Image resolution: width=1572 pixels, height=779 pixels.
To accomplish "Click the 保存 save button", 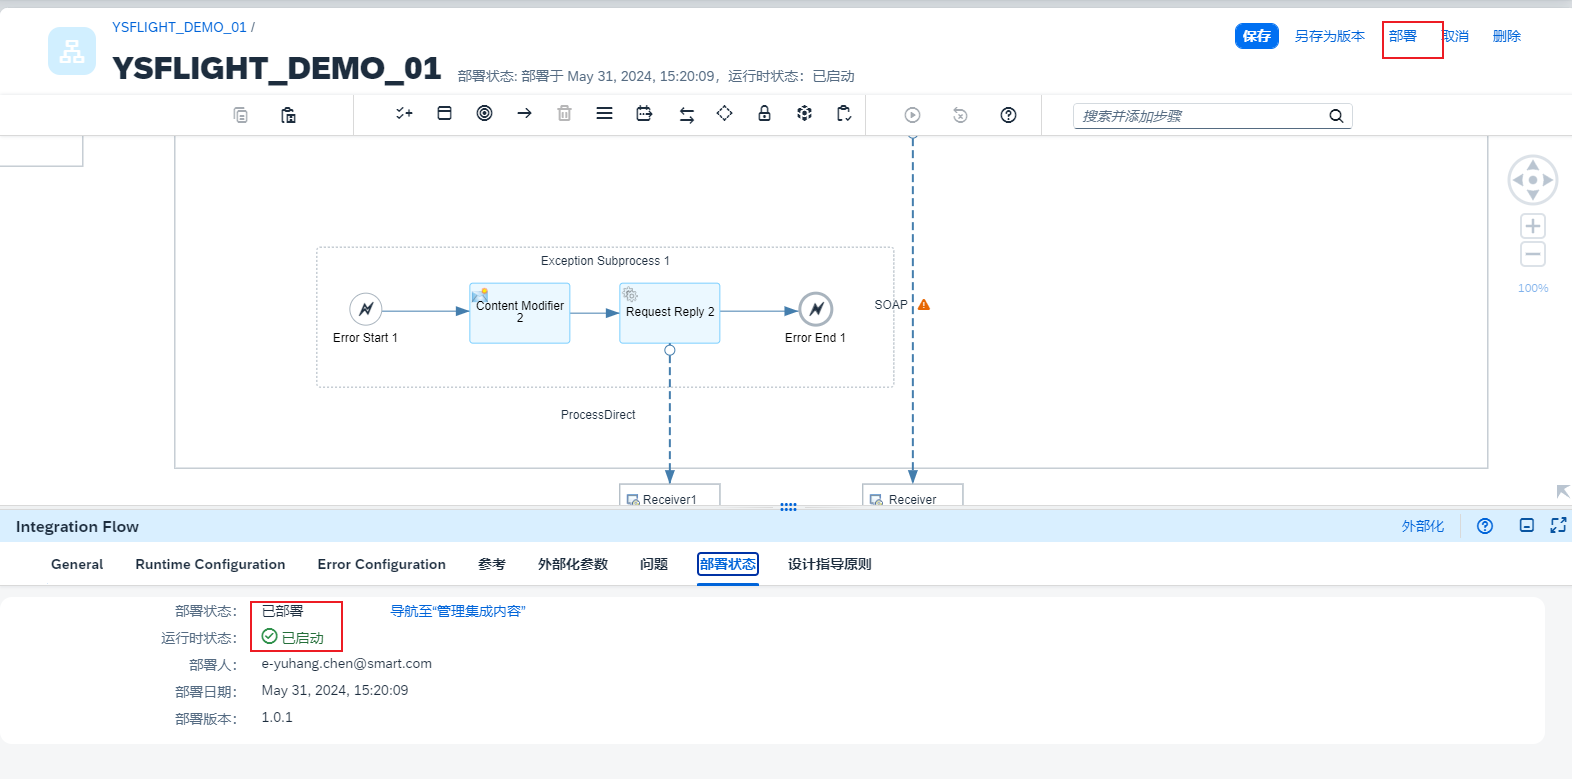I will point(1256,36).
